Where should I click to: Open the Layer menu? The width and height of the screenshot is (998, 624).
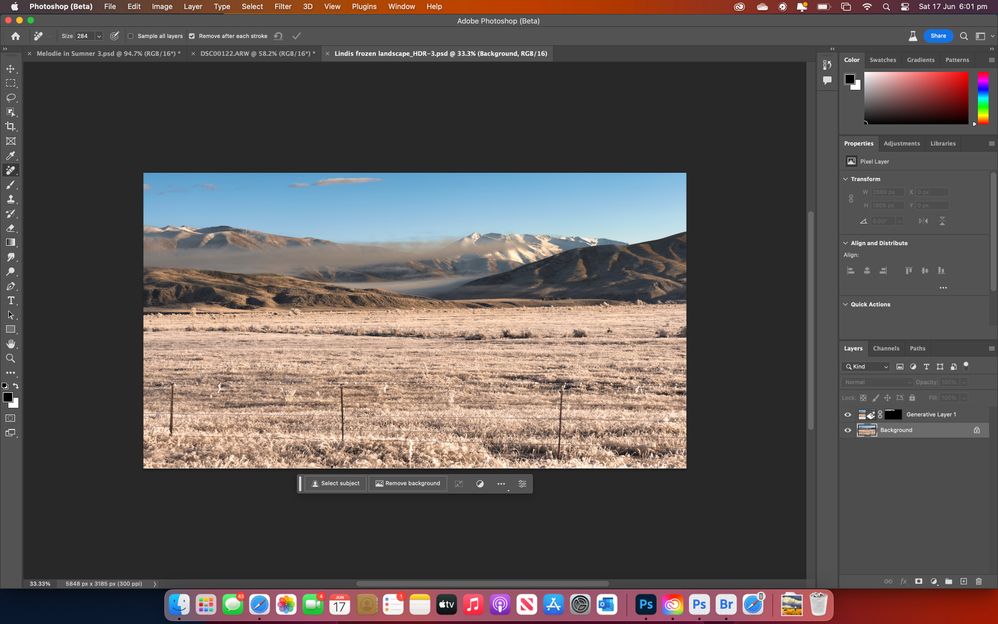point(193,6)
